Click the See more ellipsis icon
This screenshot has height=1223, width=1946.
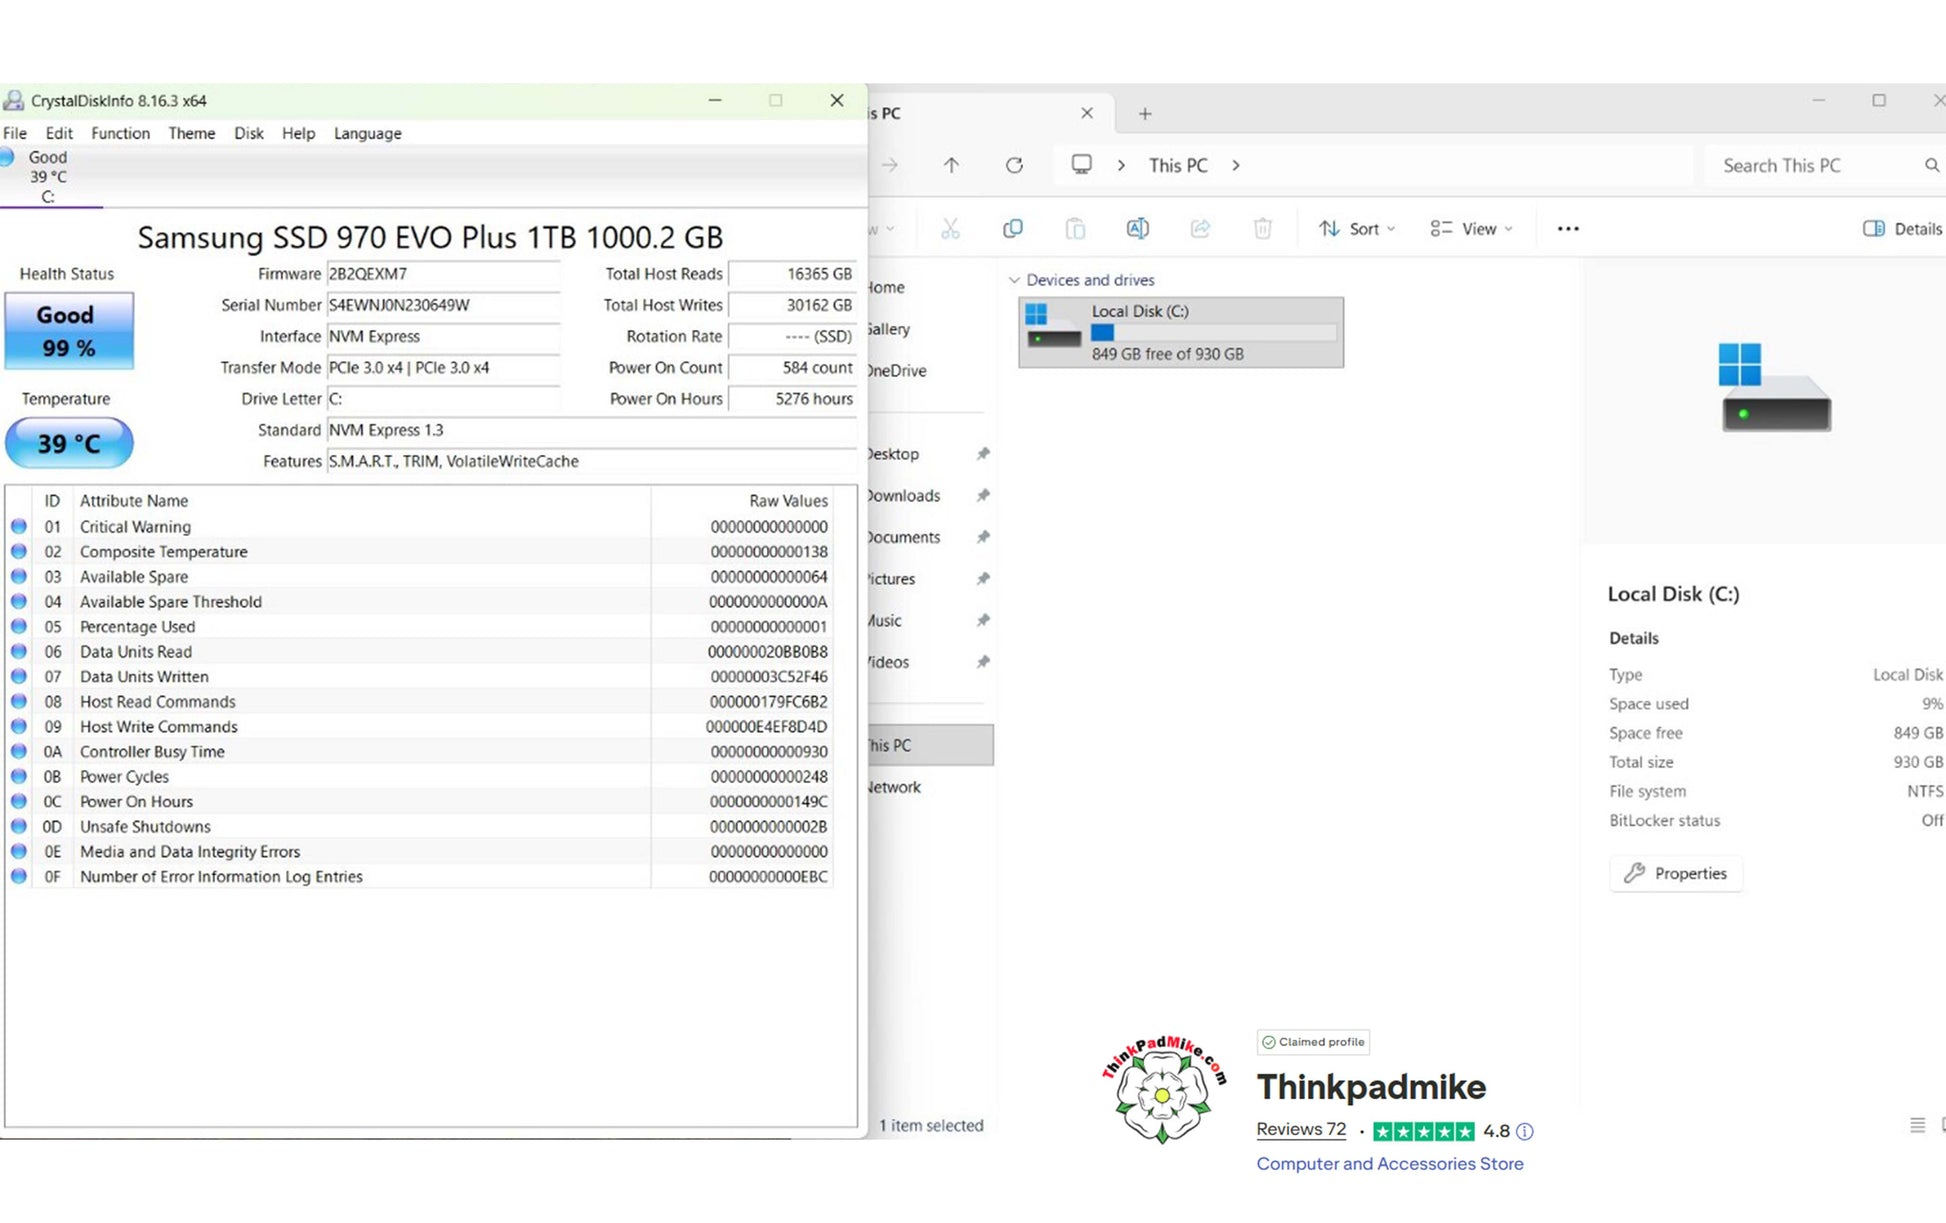[1567, 229]
